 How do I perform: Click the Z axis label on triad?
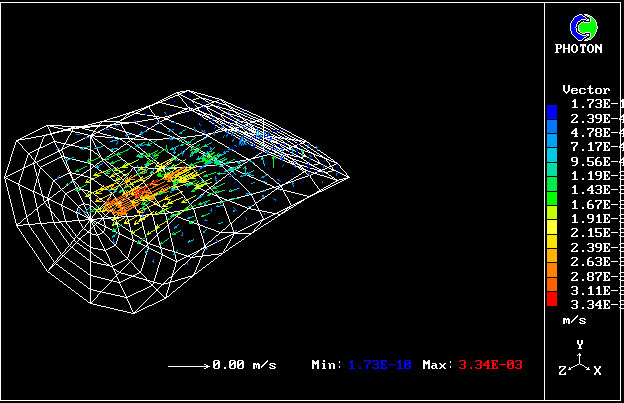562,371
